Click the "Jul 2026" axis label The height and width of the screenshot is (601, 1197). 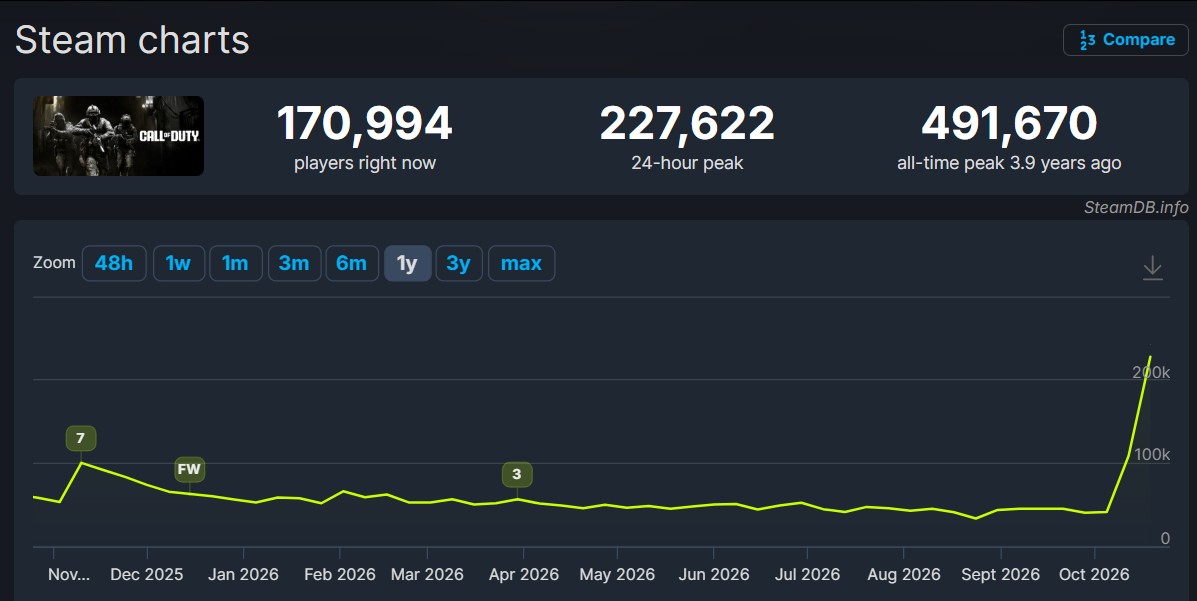[x=808, y=574]
